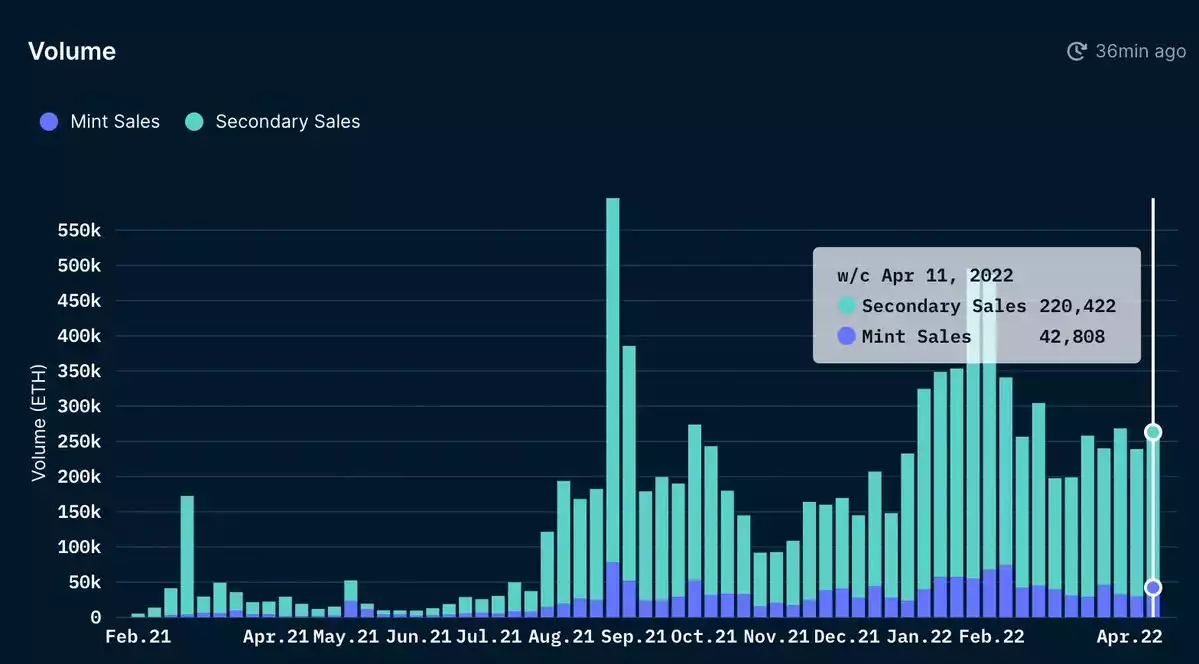
Task: Click the tallest bar near Sep.21
Action: (x=612, y=407)
